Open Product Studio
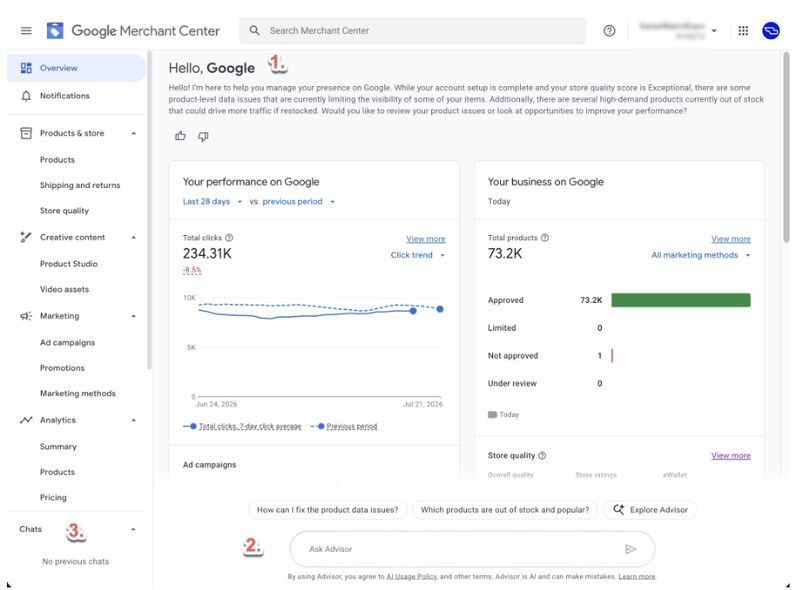The height and width of the screenshot is (590, 800). (69, 264)
